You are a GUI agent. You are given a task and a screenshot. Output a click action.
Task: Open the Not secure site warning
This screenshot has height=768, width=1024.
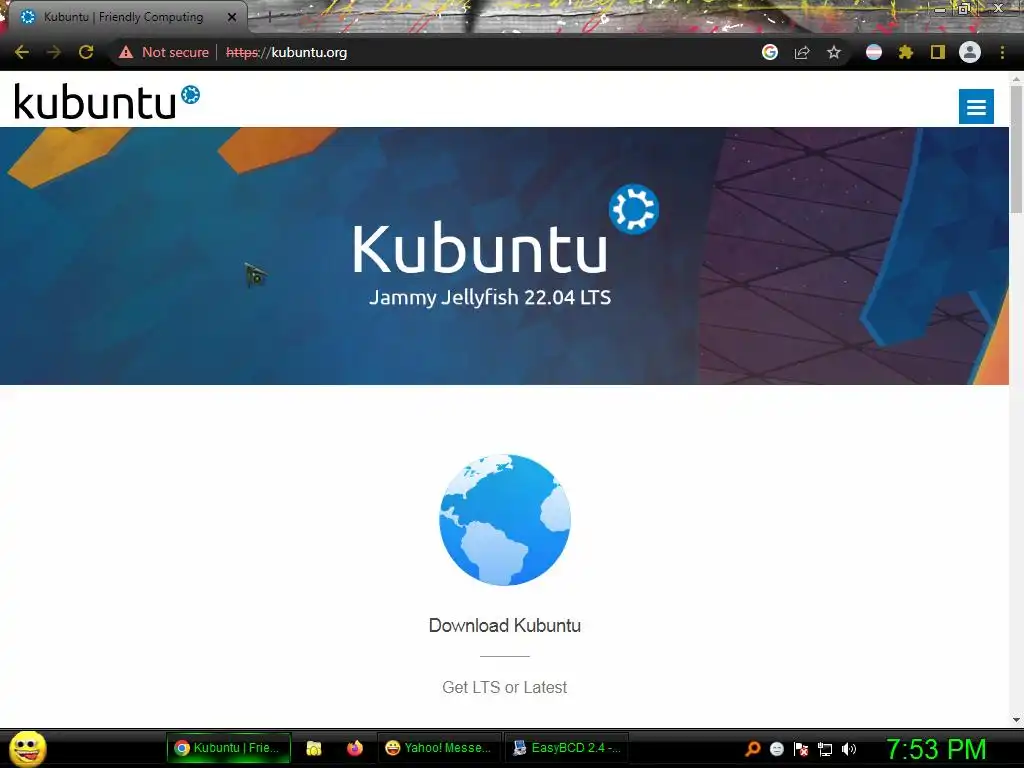coord(163,52)
